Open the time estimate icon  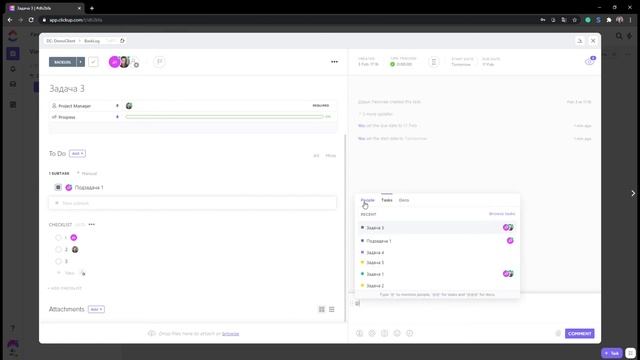coord(434,62)
